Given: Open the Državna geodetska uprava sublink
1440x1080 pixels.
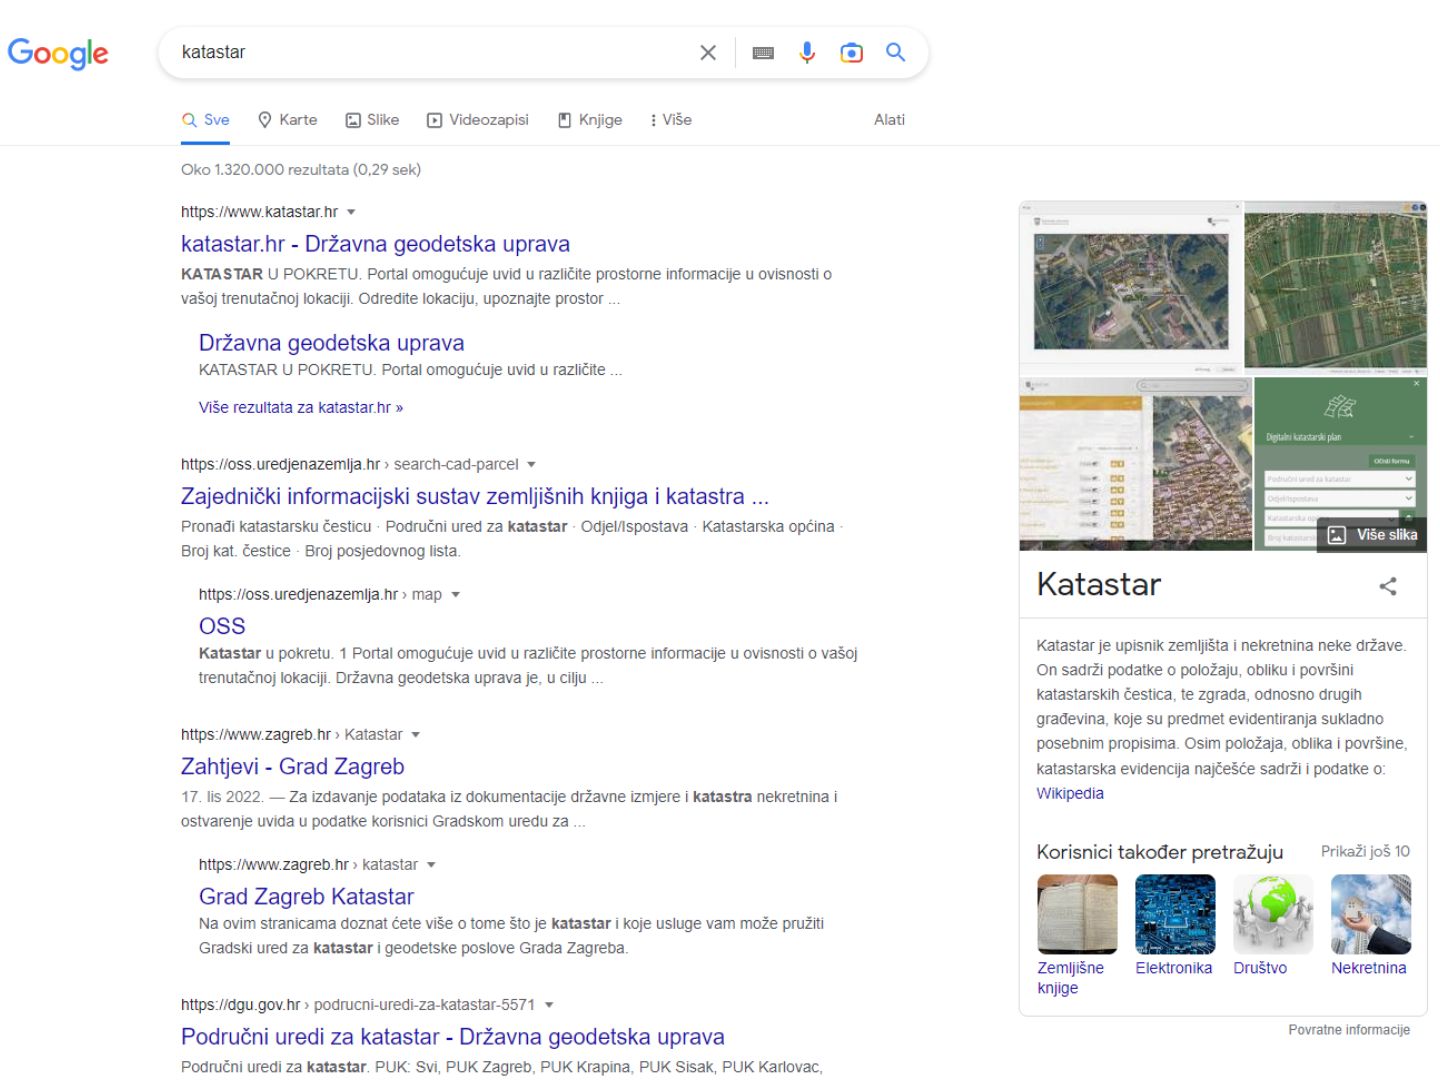Looking at the screenshot, I should pos(331,343).
